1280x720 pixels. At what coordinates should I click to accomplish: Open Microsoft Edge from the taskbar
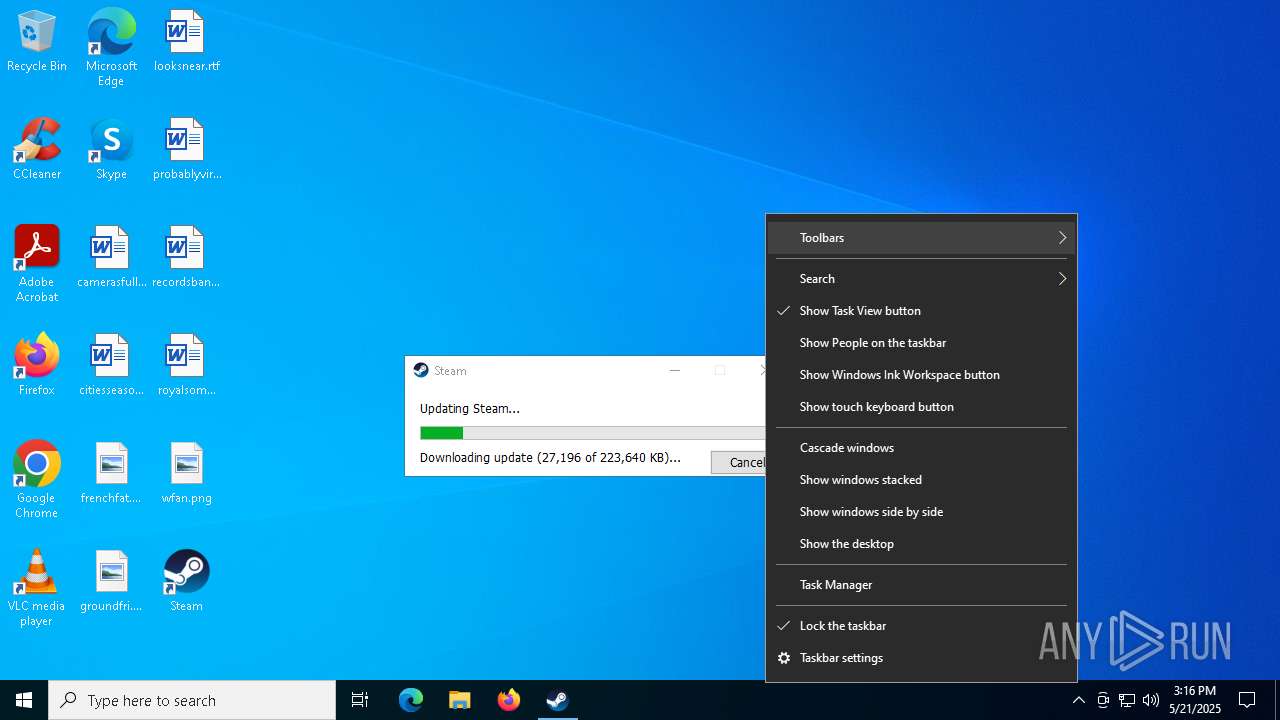click(411, 700)
